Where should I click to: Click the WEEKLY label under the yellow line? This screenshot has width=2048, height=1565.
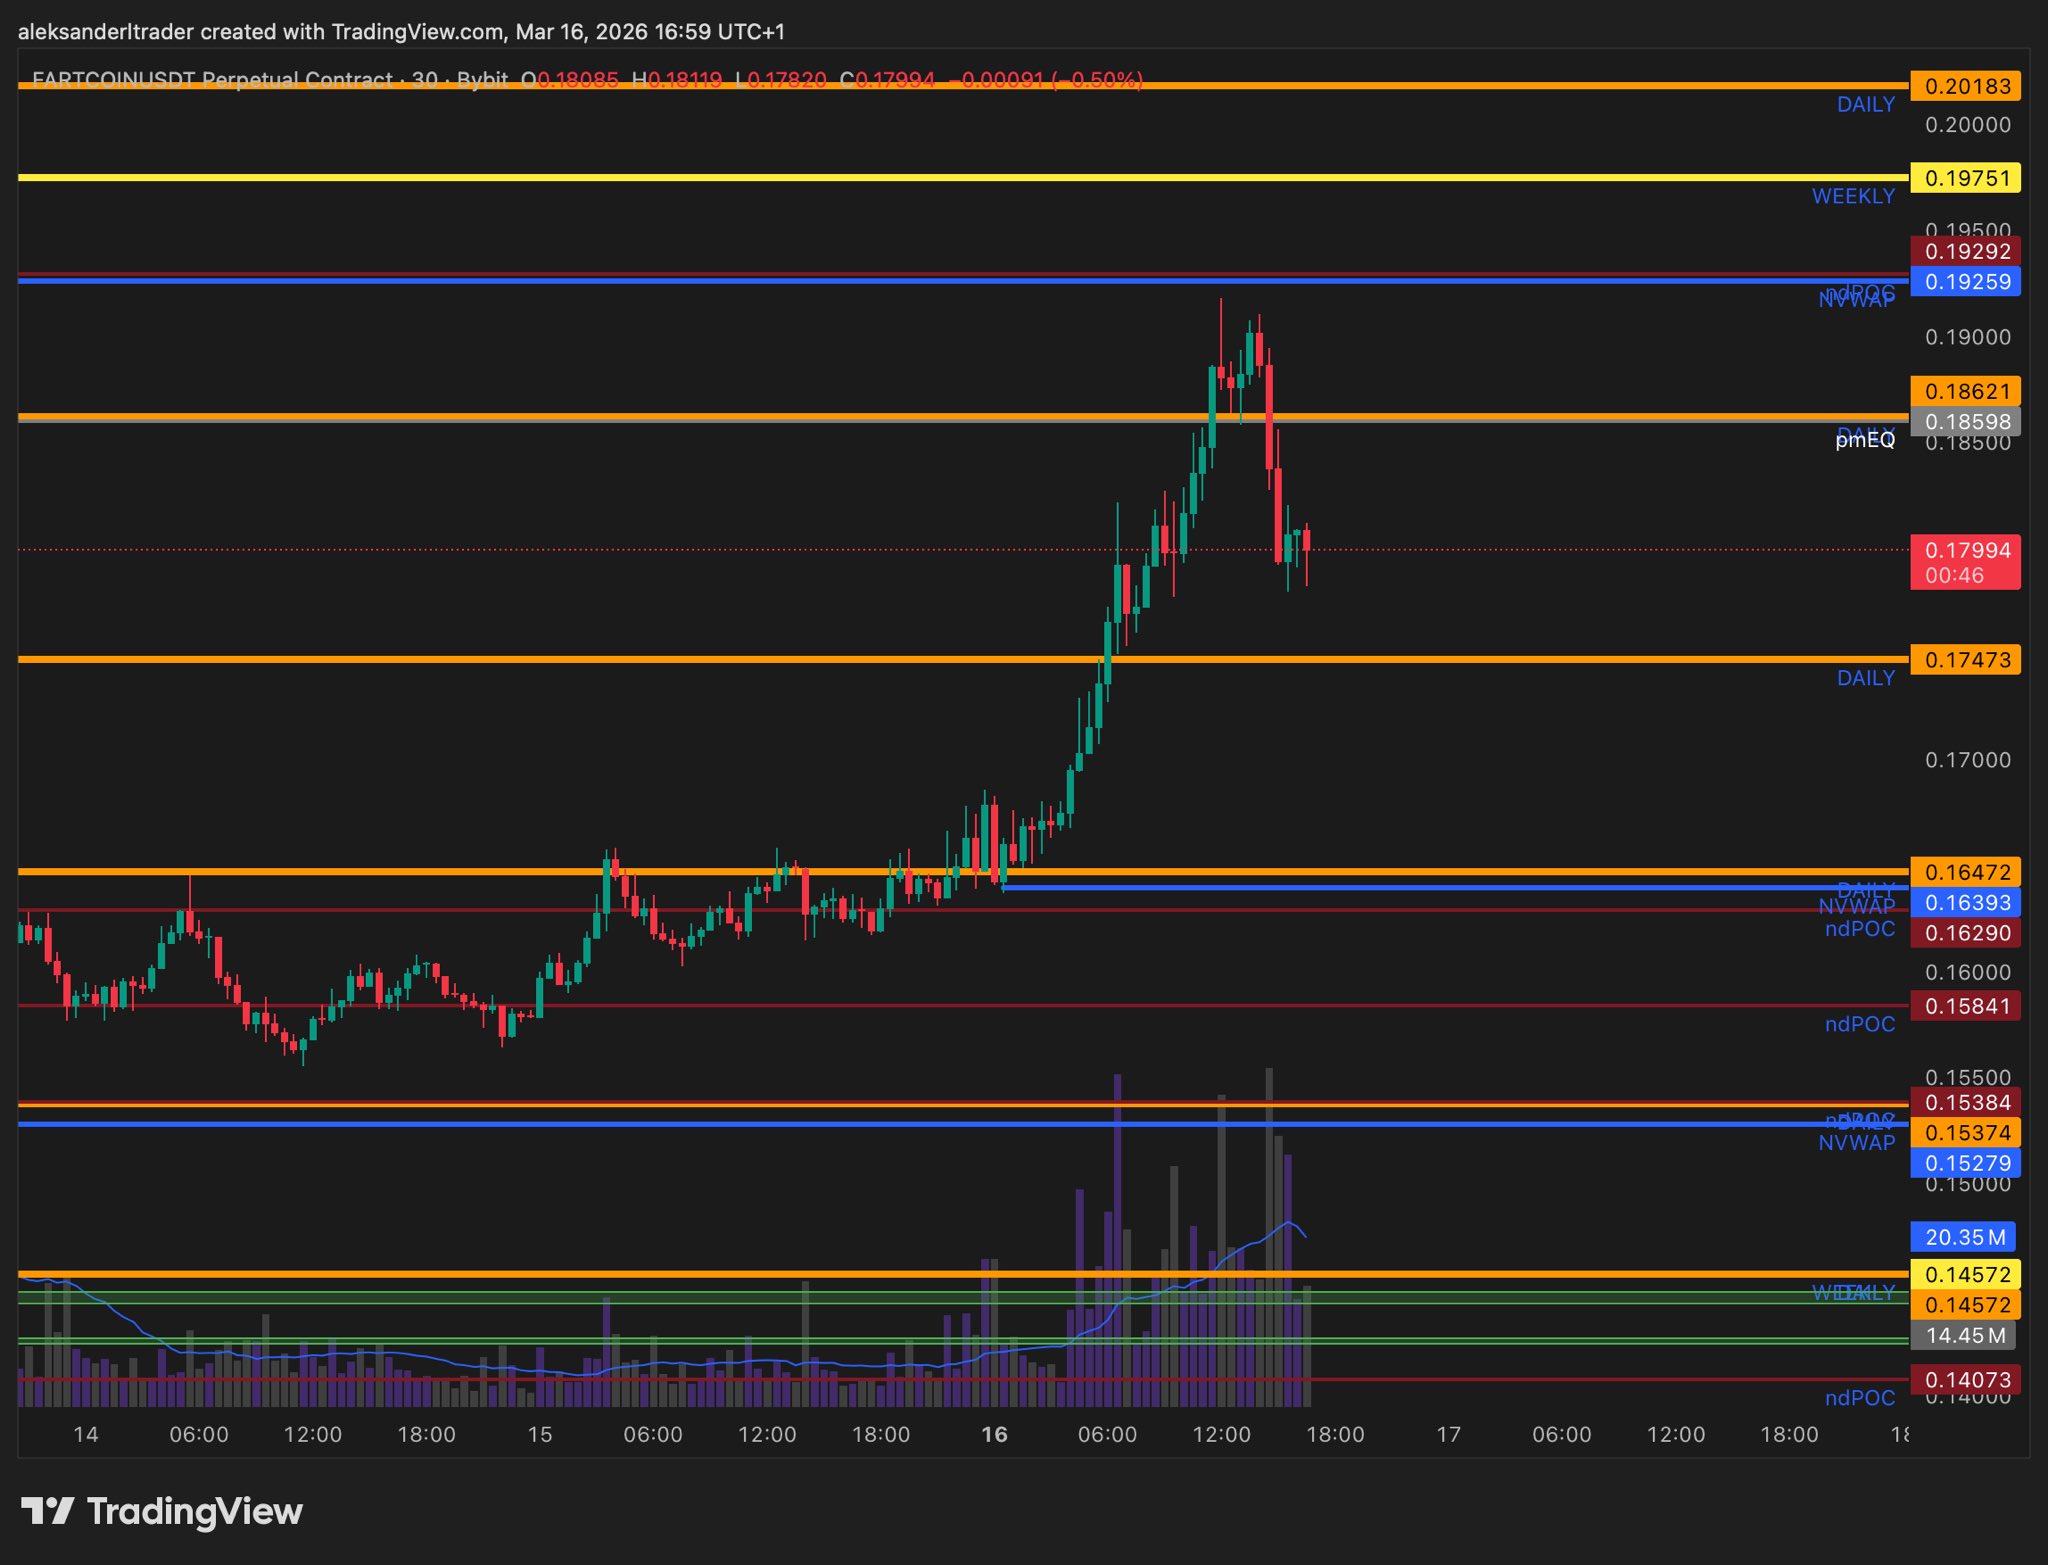[1852, 196]
